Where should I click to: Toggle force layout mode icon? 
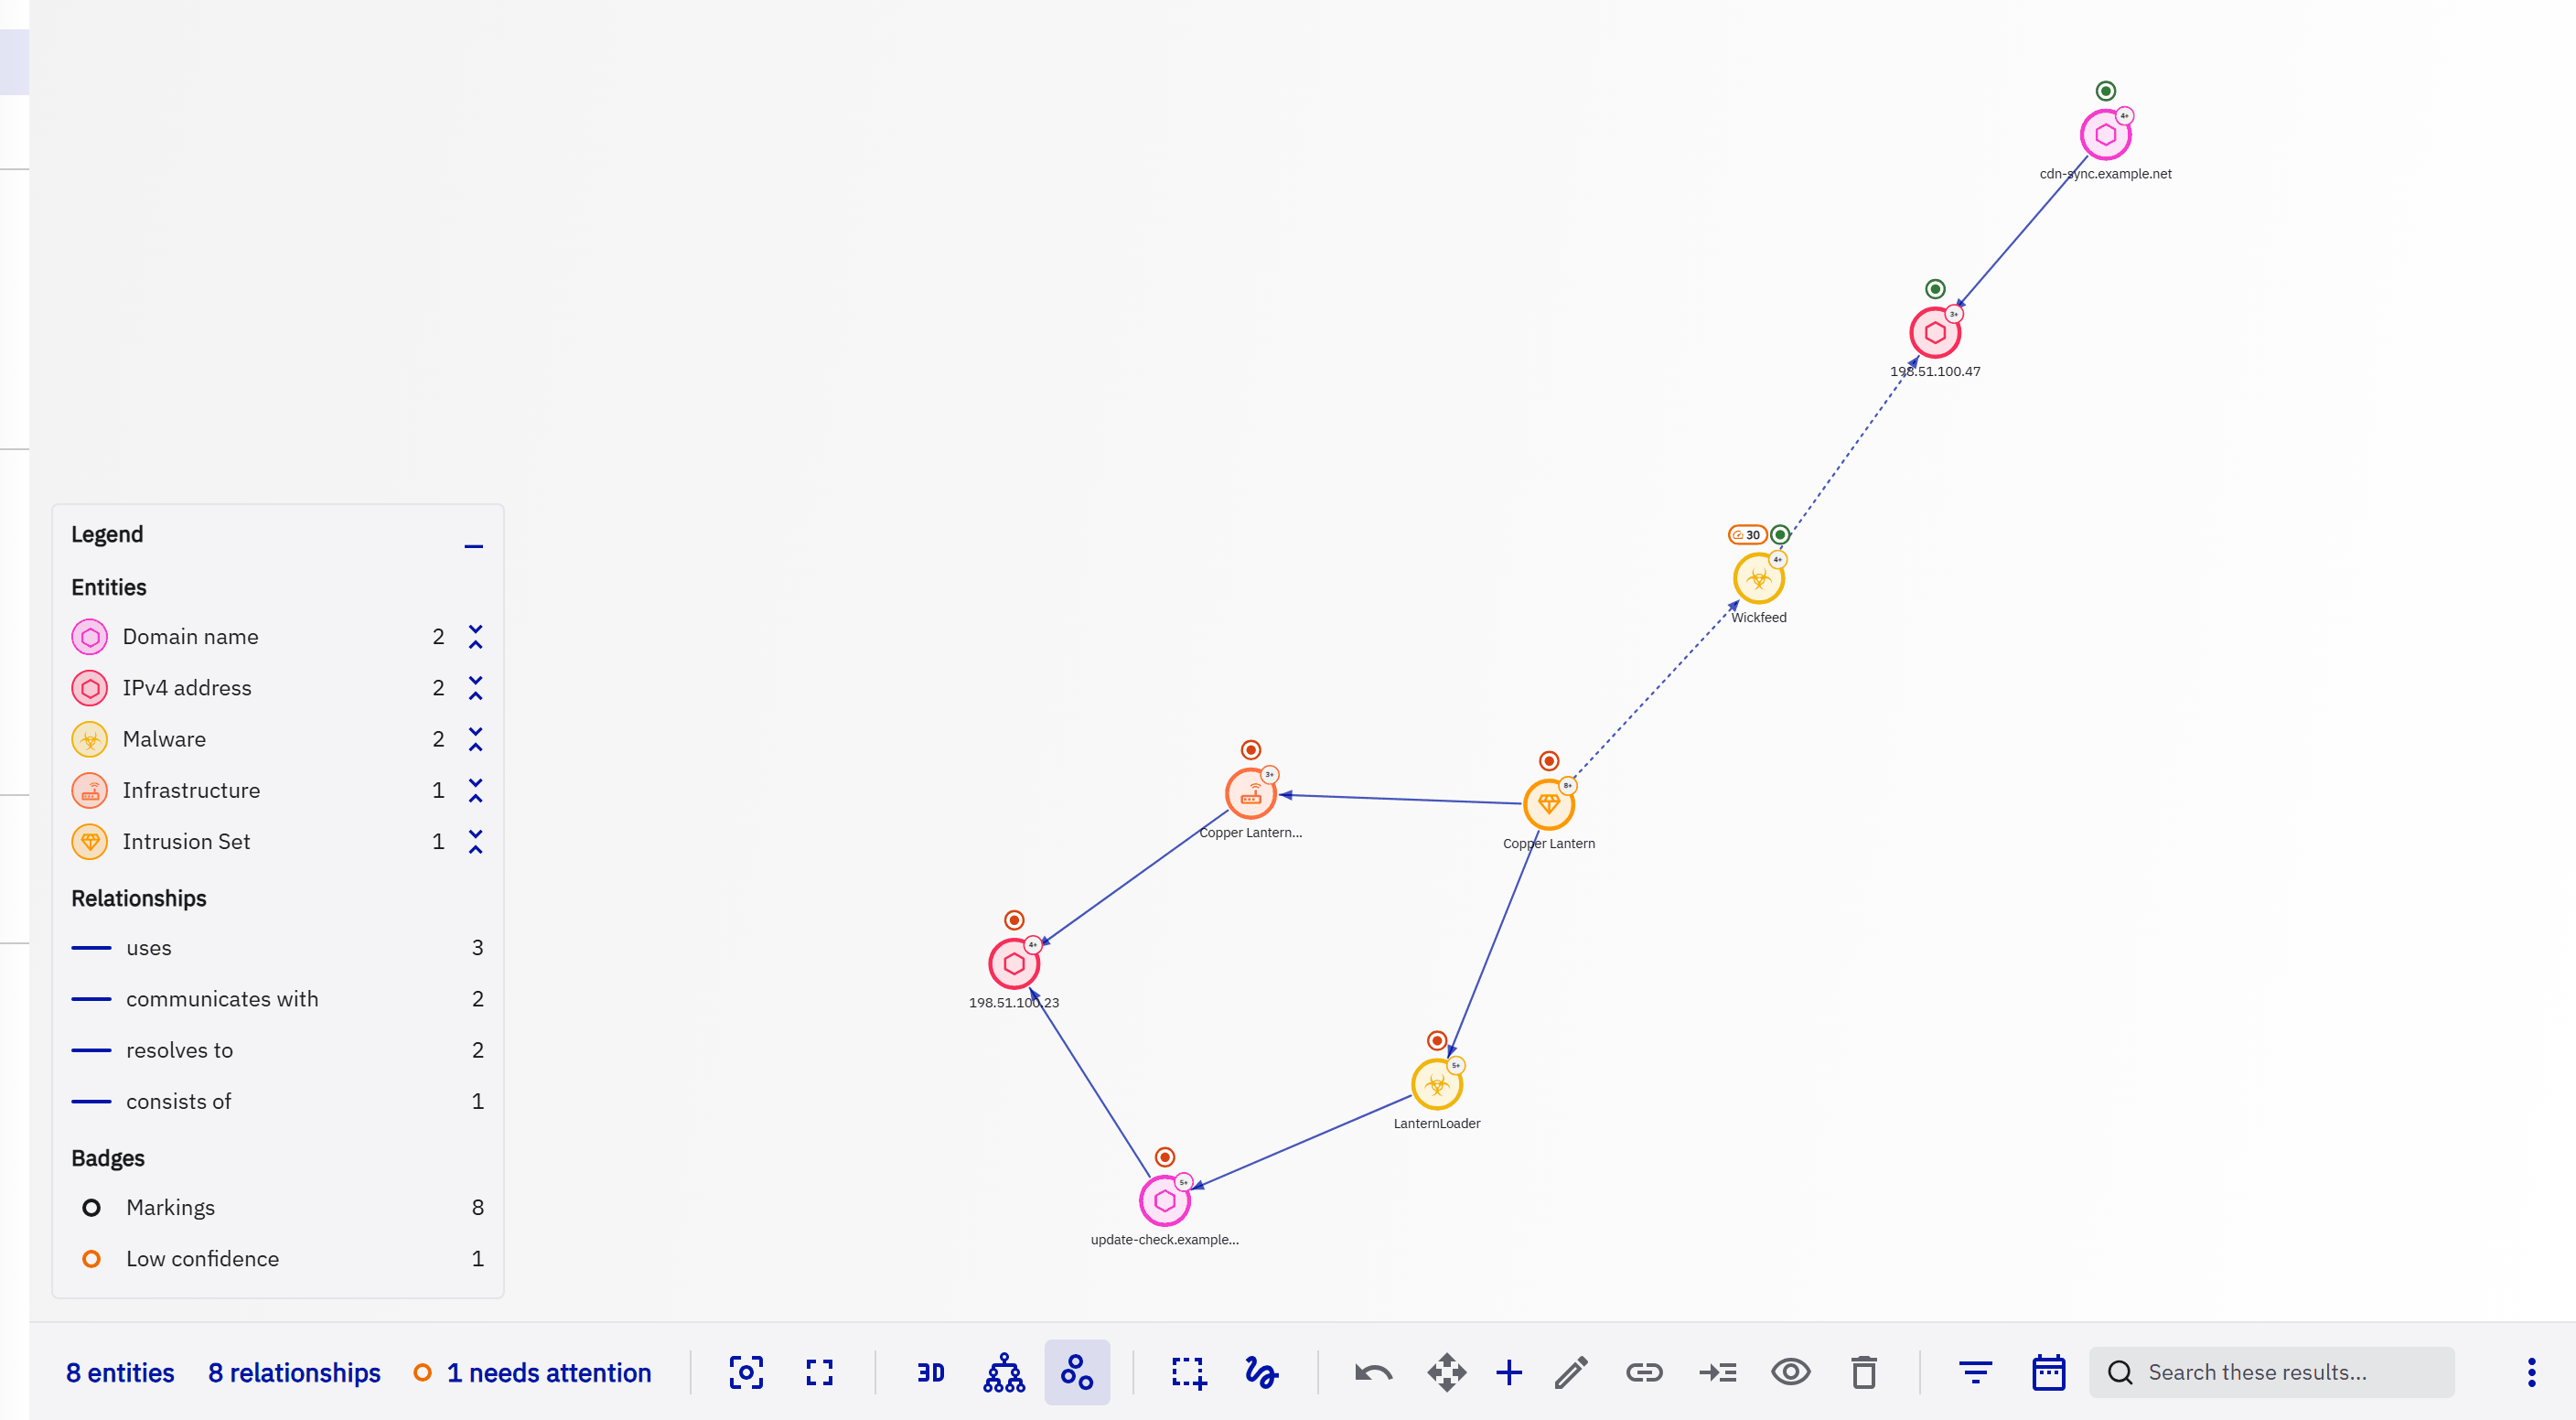click(1077, 1372)
